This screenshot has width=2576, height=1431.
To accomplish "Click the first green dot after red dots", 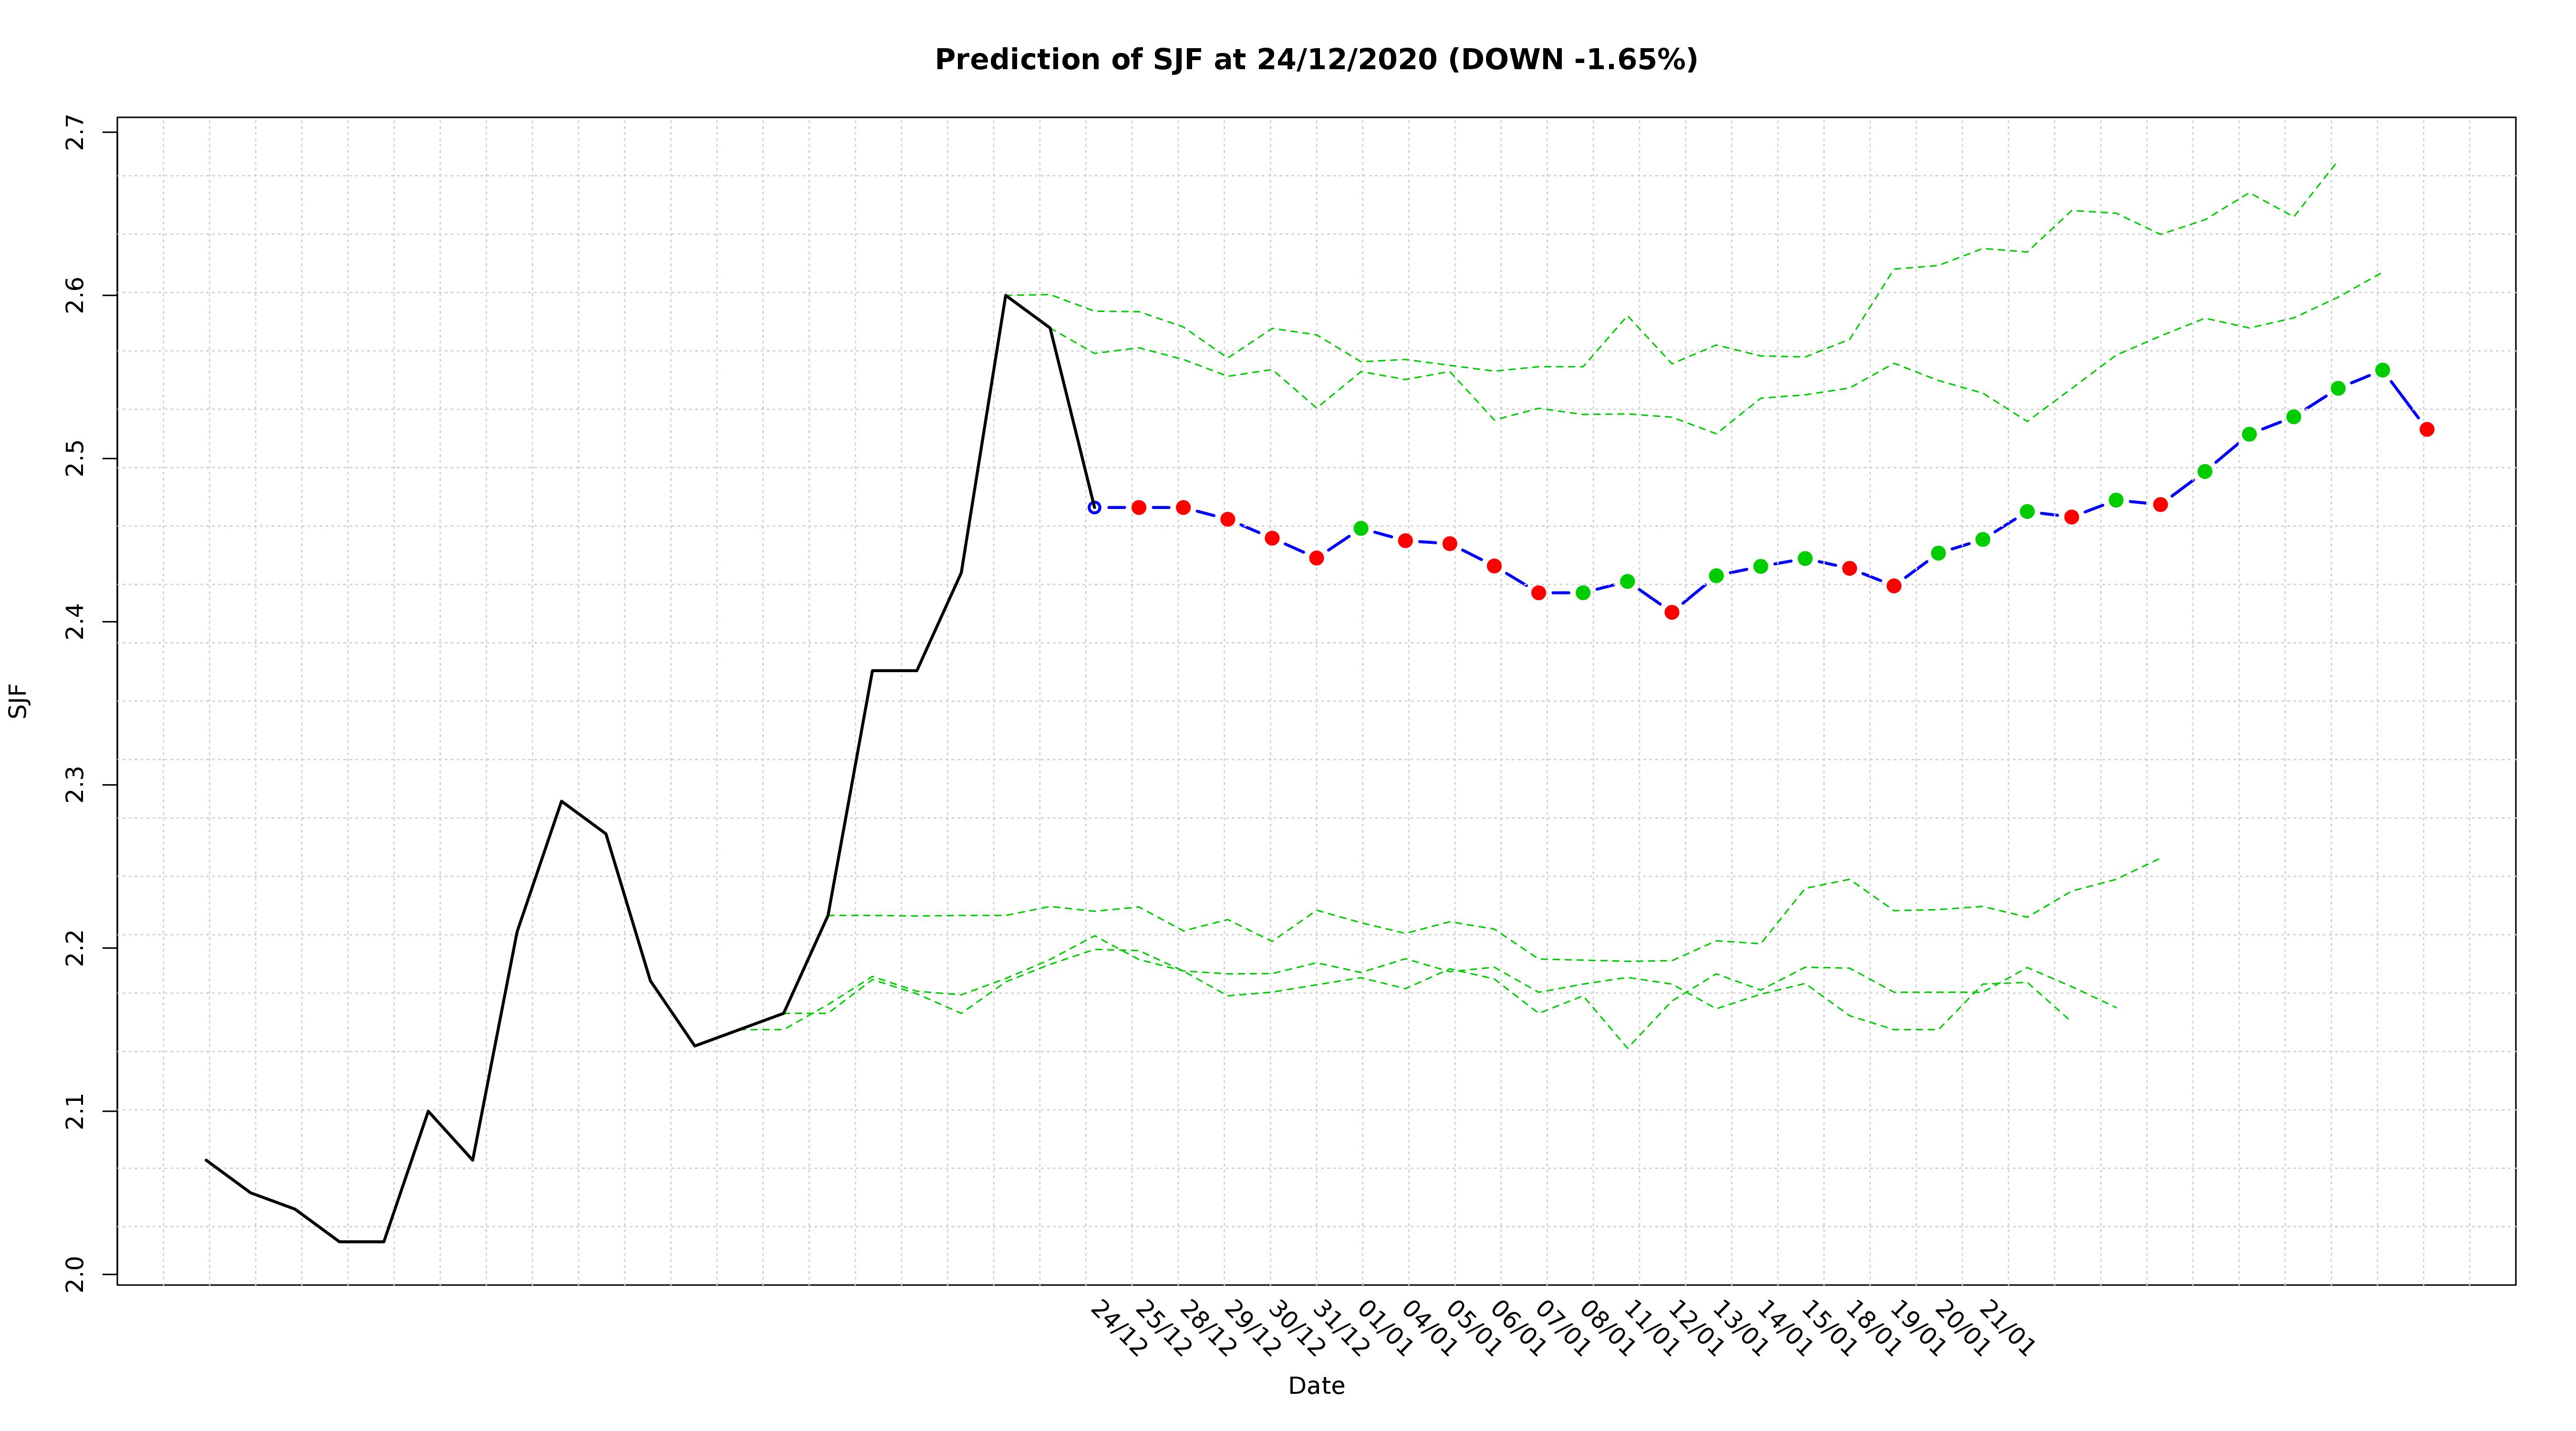I will [1360, 528].
